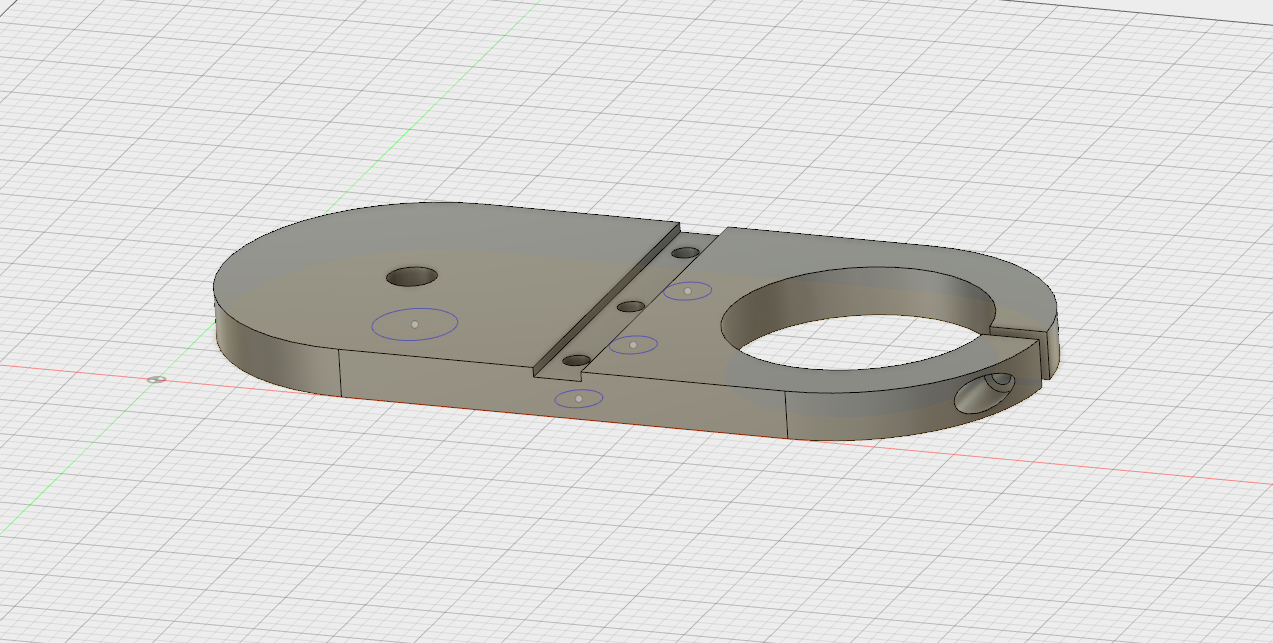Select the rearmost hole in the slot
1273x643 pixels.
685,254
